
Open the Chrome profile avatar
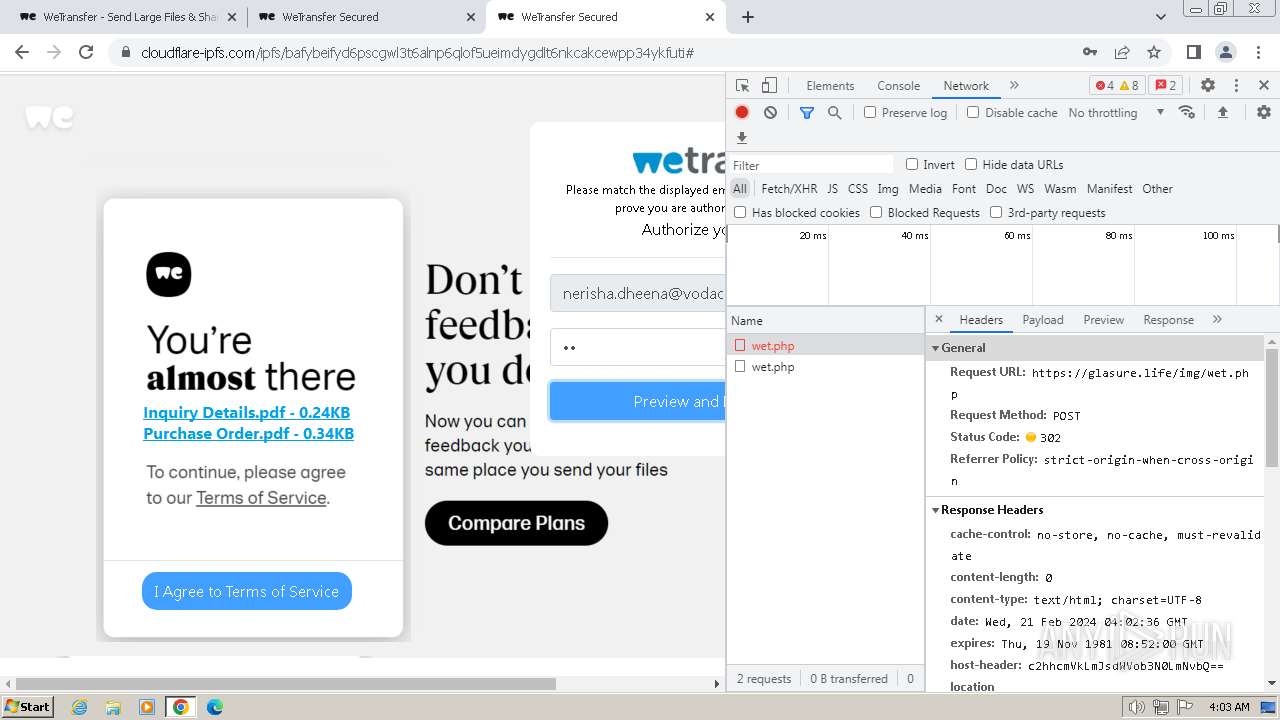point(1225,52)
